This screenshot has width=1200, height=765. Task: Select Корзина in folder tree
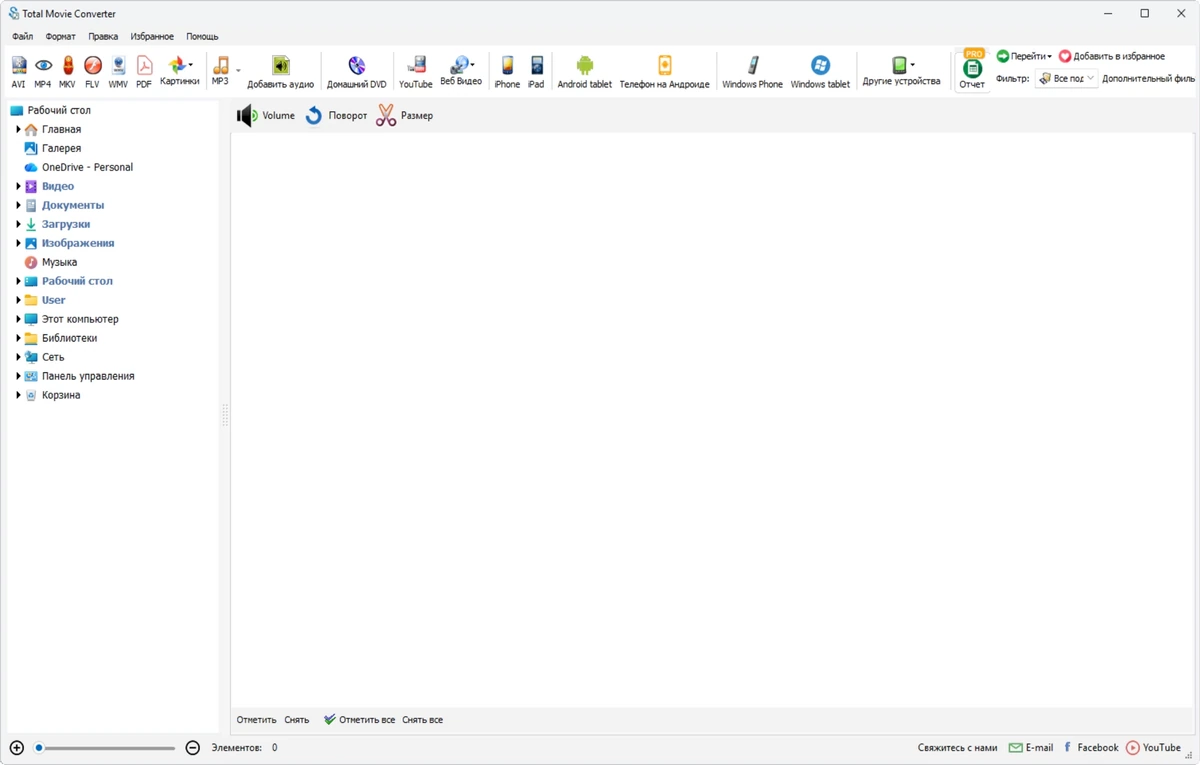(x=61, y=396)
